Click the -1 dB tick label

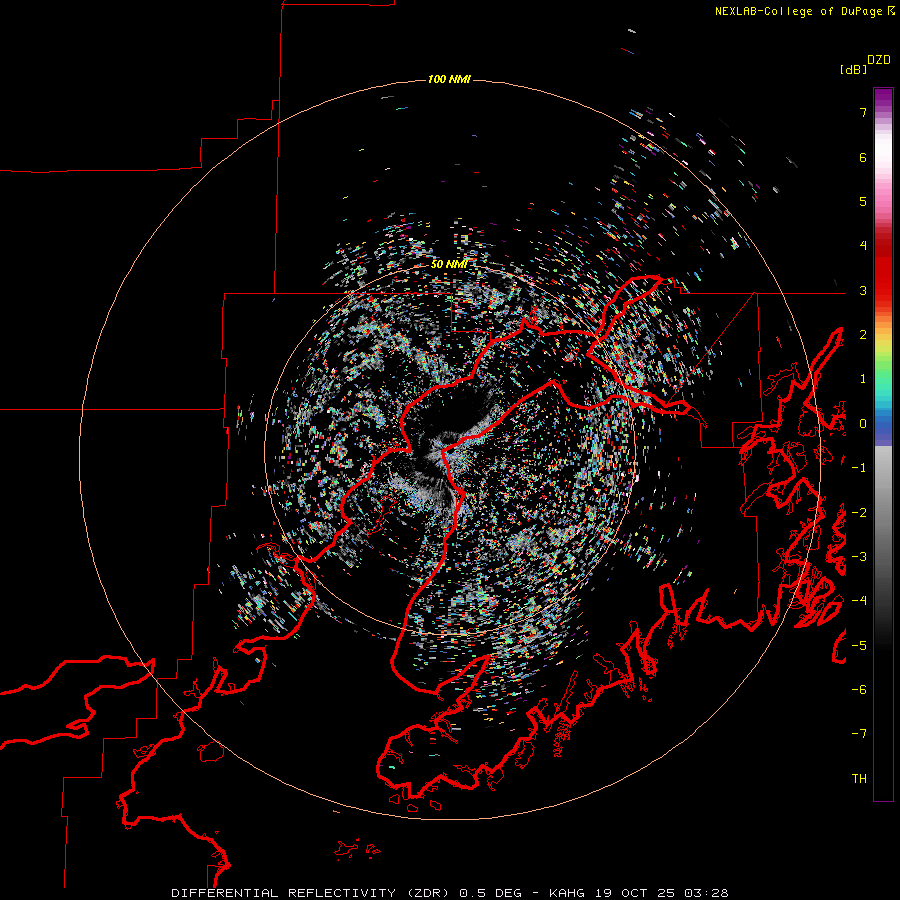[859, 468]
